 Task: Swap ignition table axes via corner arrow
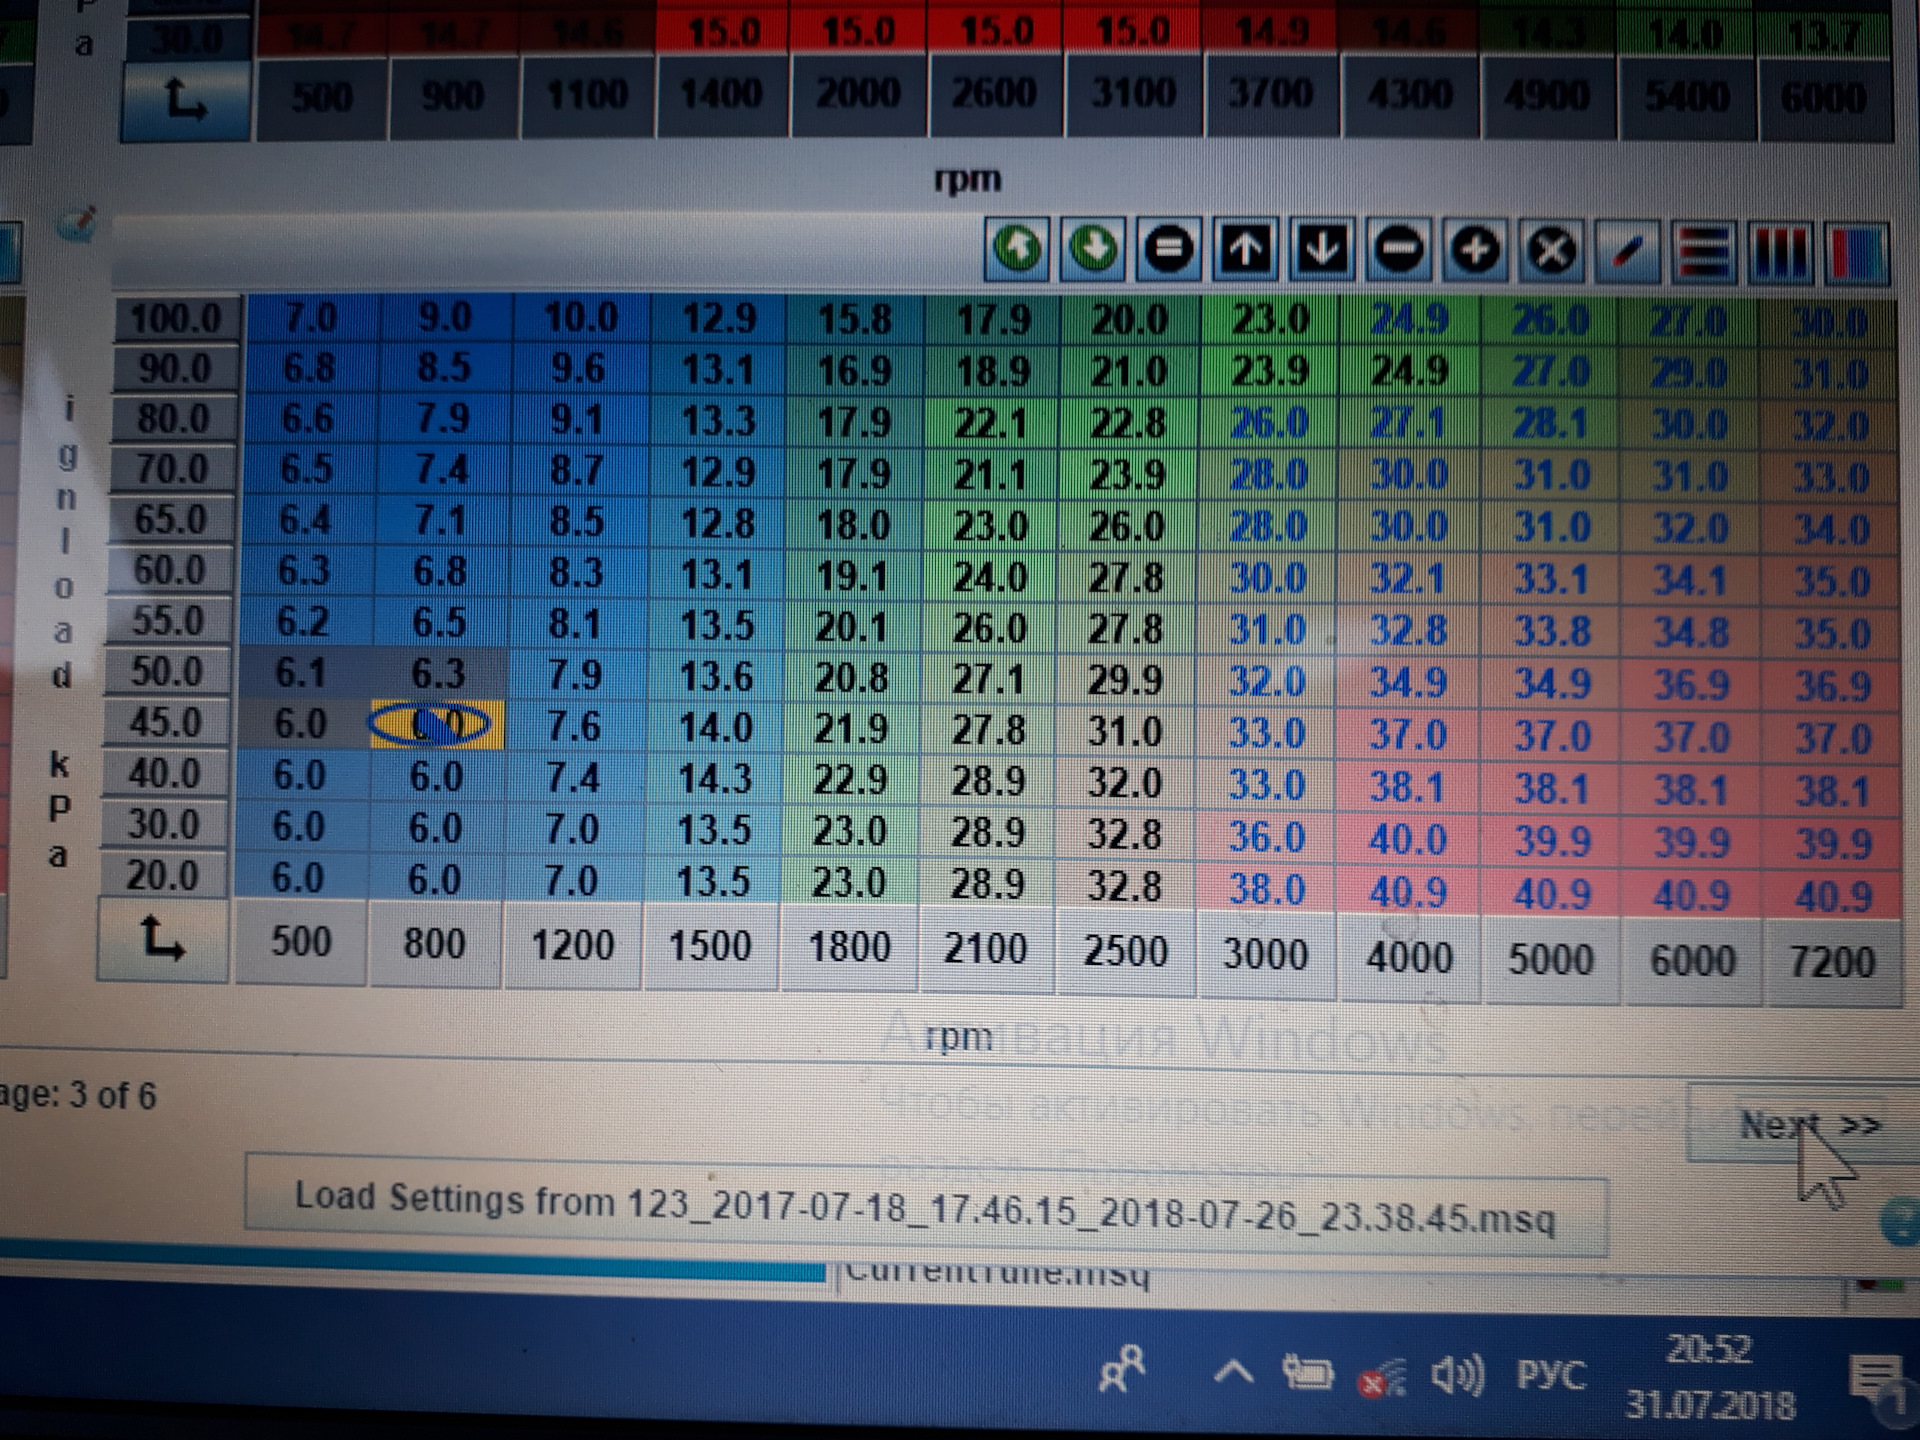(162, 940)
